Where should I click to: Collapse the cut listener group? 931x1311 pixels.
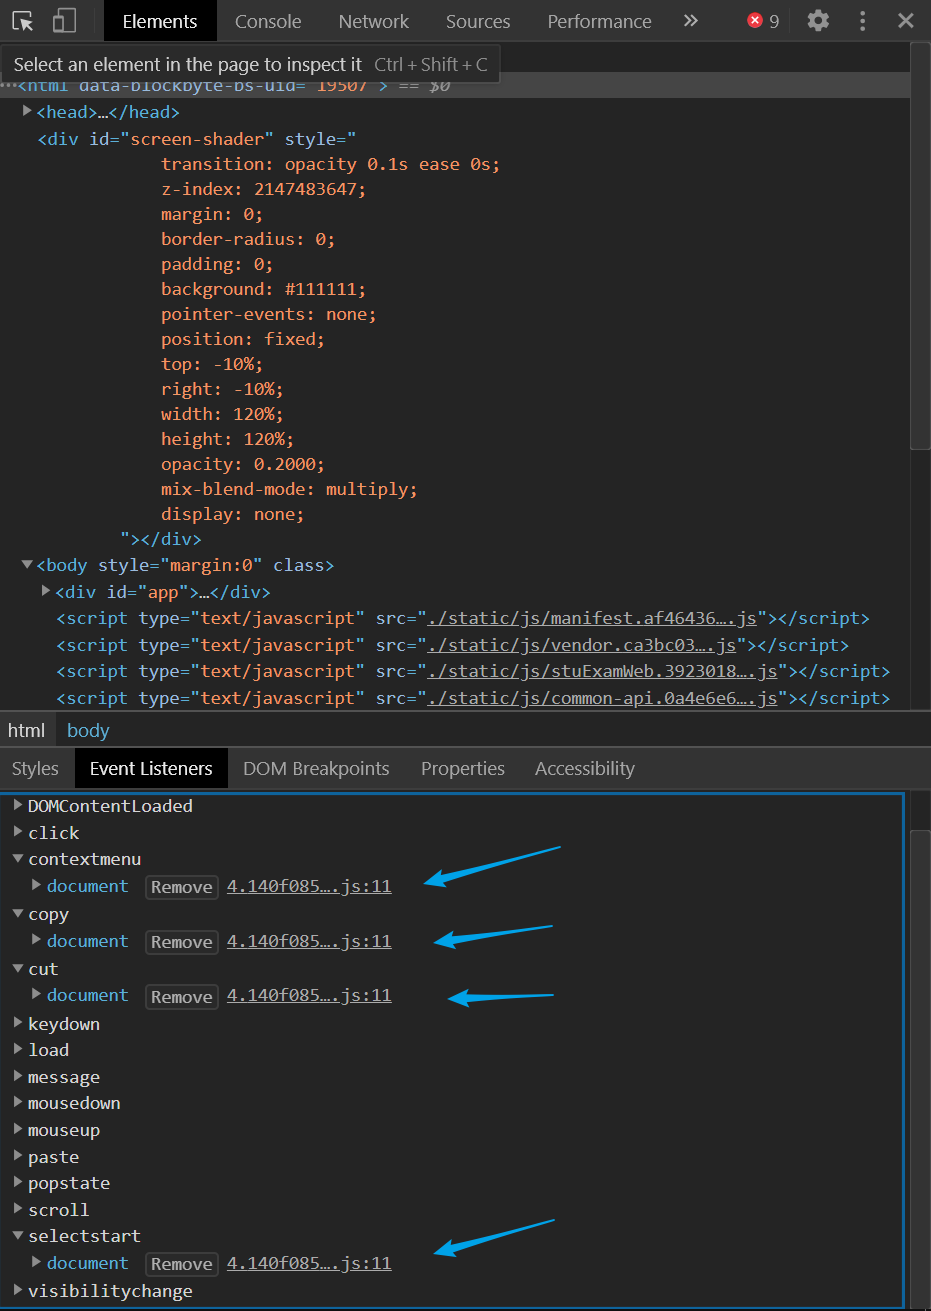[x=18, y=968]
